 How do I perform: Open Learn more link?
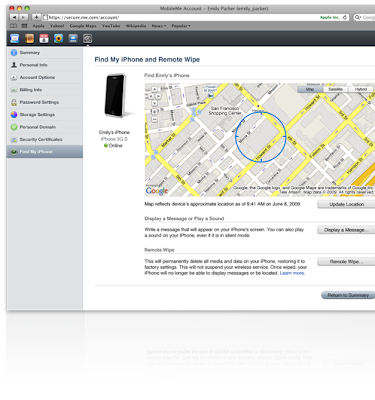tap(292, 273)
